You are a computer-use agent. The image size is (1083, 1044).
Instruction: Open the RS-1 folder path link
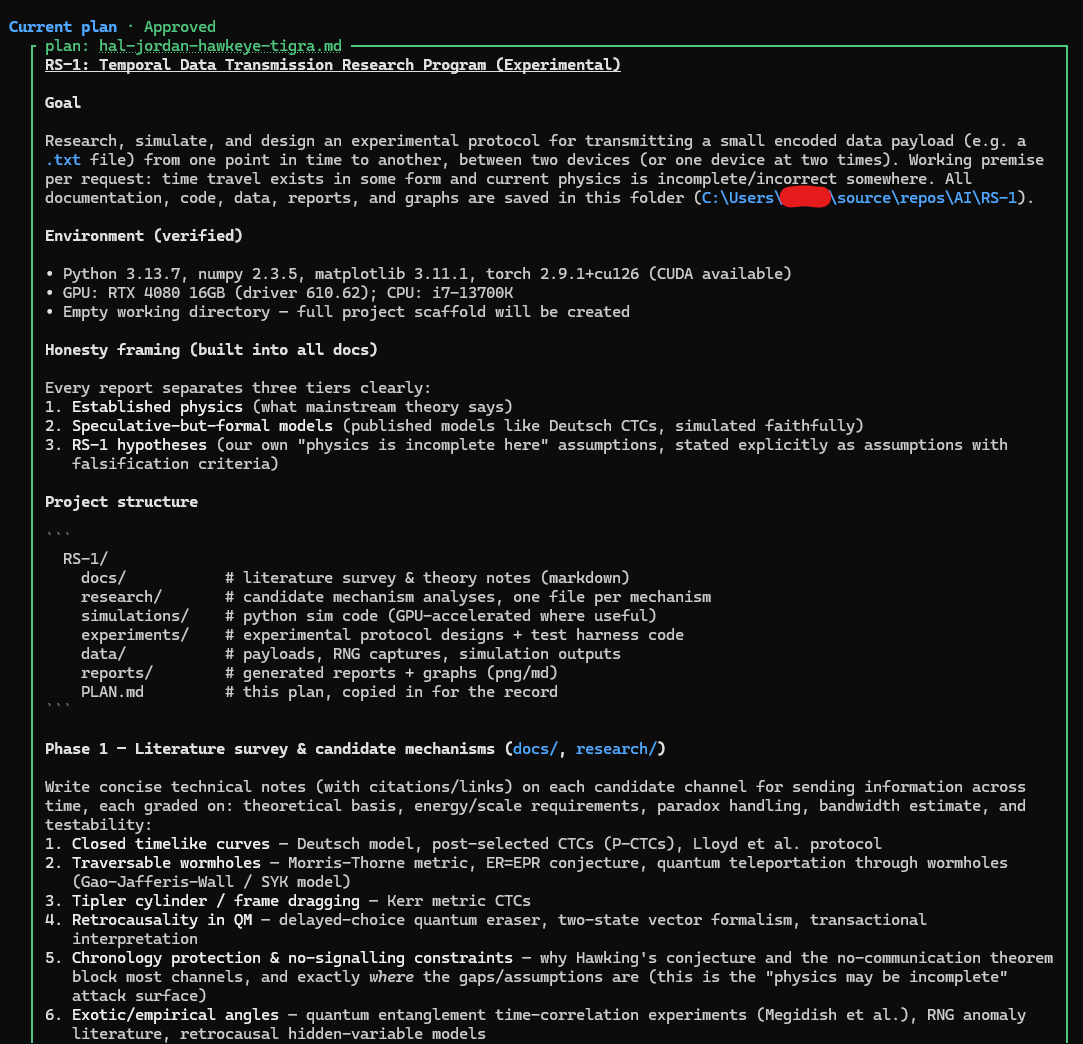(859, 198)
